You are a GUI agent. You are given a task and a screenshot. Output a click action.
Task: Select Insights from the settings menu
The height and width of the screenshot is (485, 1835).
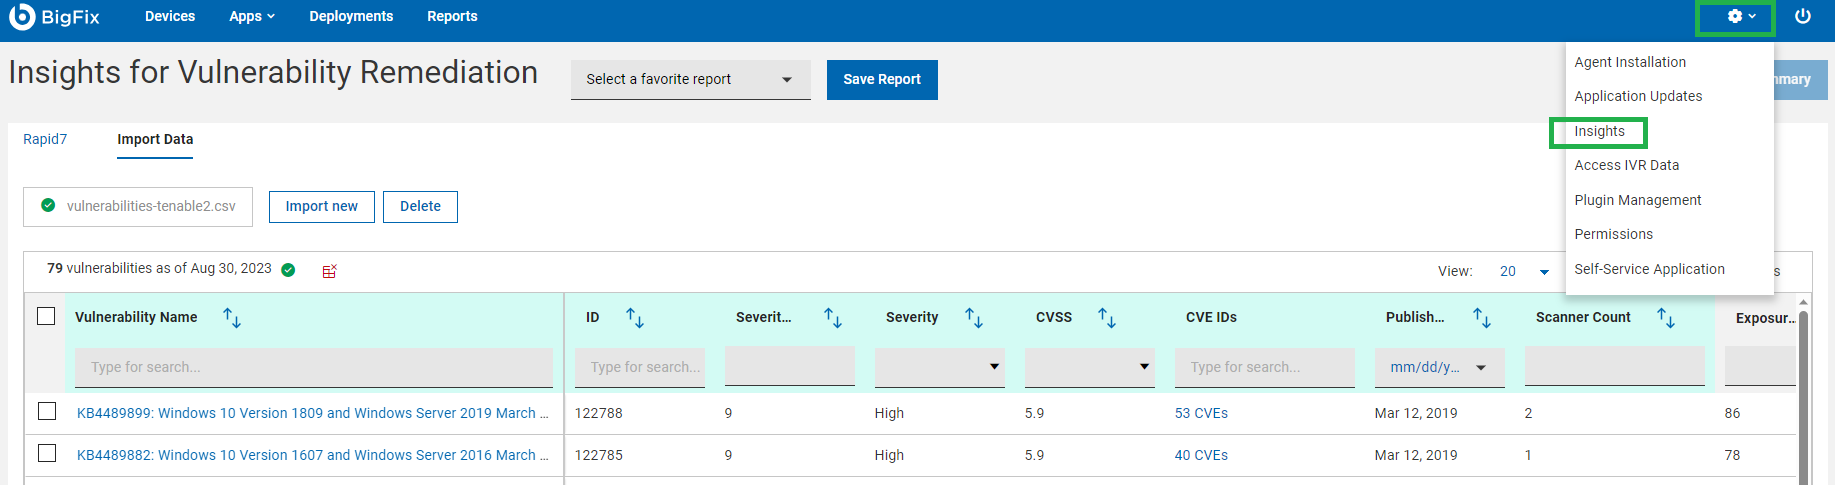click(x=1599, y=131)
